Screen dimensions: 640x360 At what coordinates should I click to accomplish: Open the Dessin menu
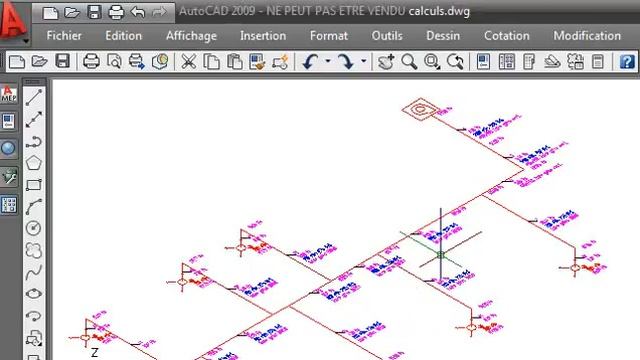click(x=443, y=36)
